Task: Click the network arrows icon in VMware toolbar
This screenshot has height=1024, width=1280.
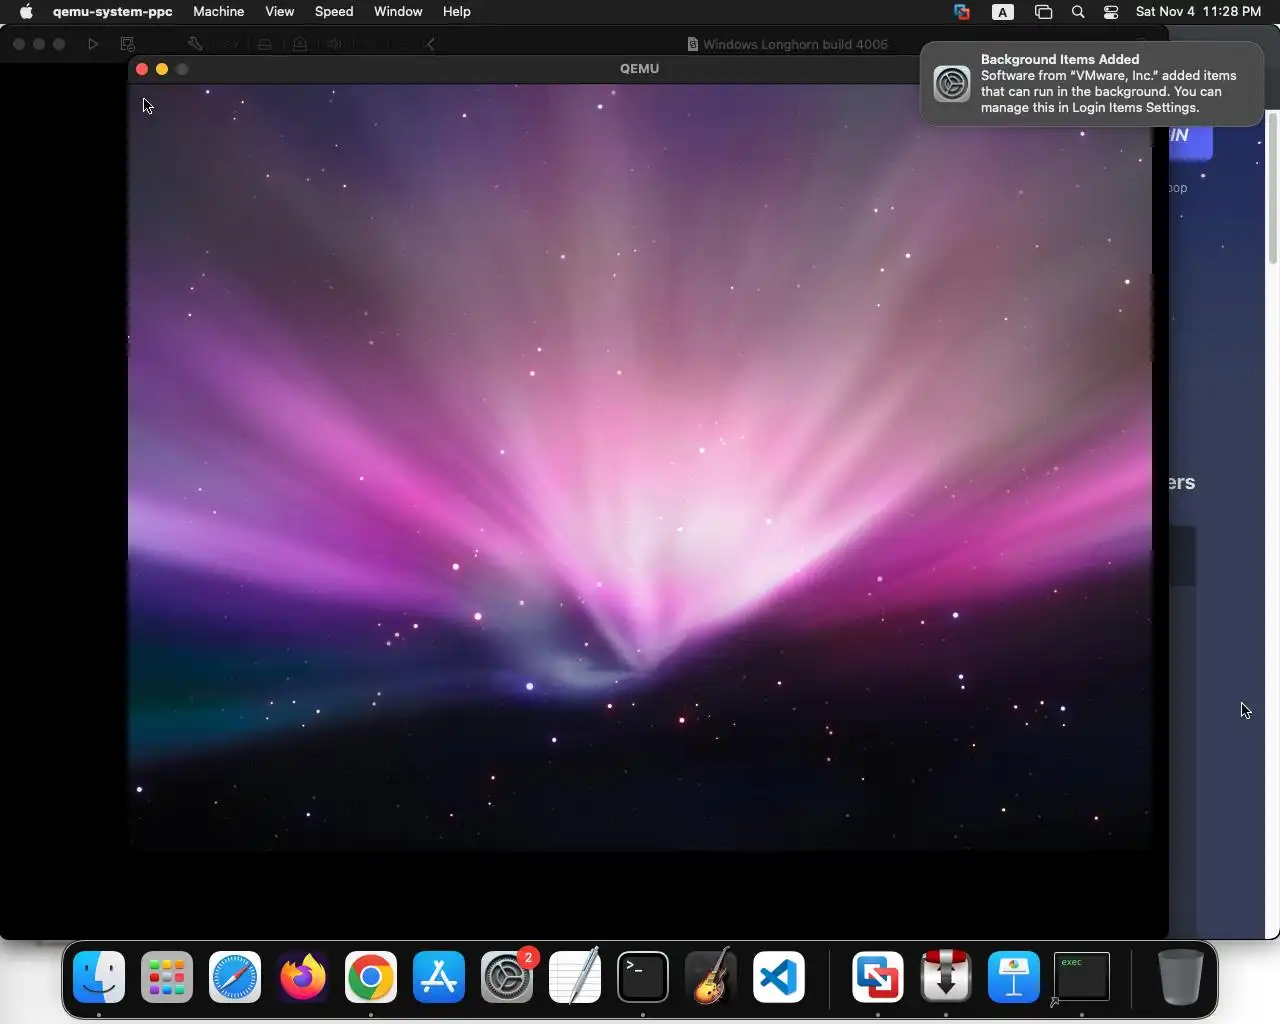Action: [x=231, y=44]
